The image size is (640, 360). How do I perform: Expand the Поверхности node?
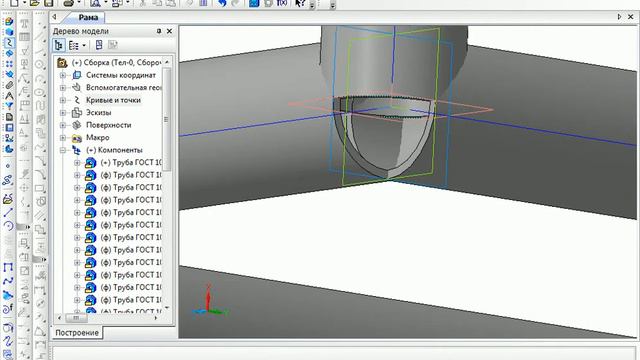[62, 125]
